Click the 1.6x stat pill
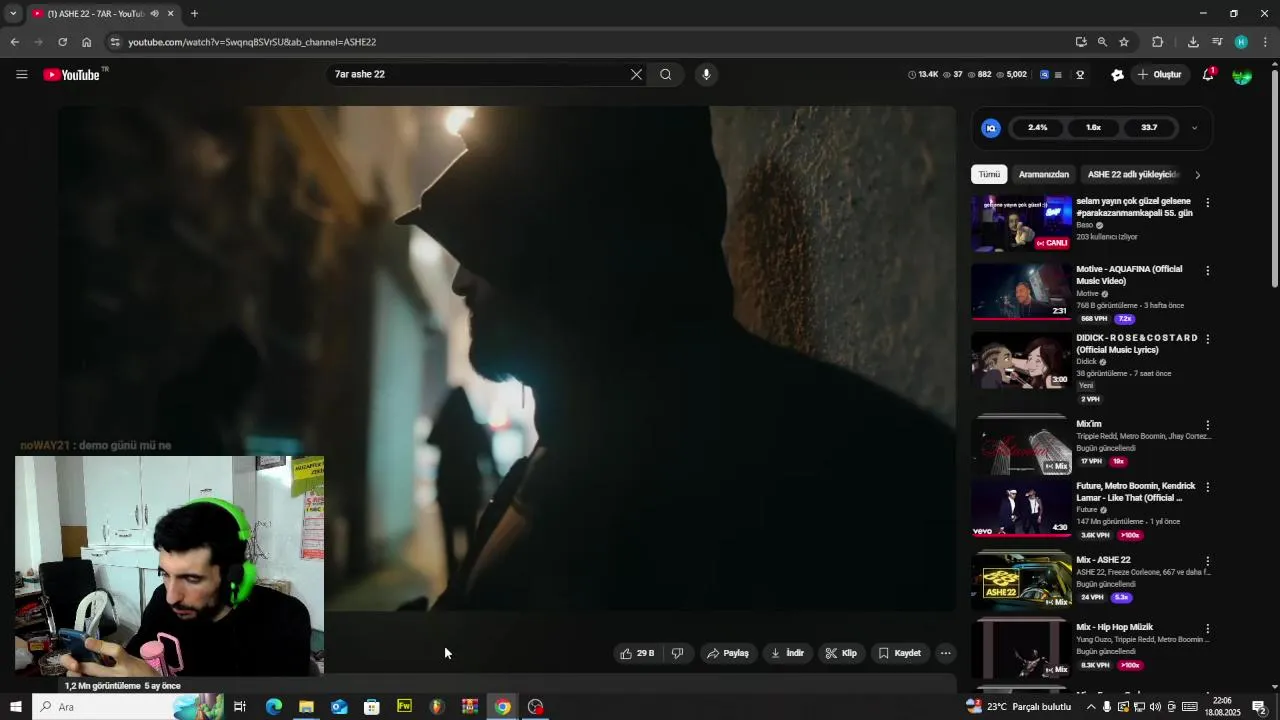 click(1093, 128)
